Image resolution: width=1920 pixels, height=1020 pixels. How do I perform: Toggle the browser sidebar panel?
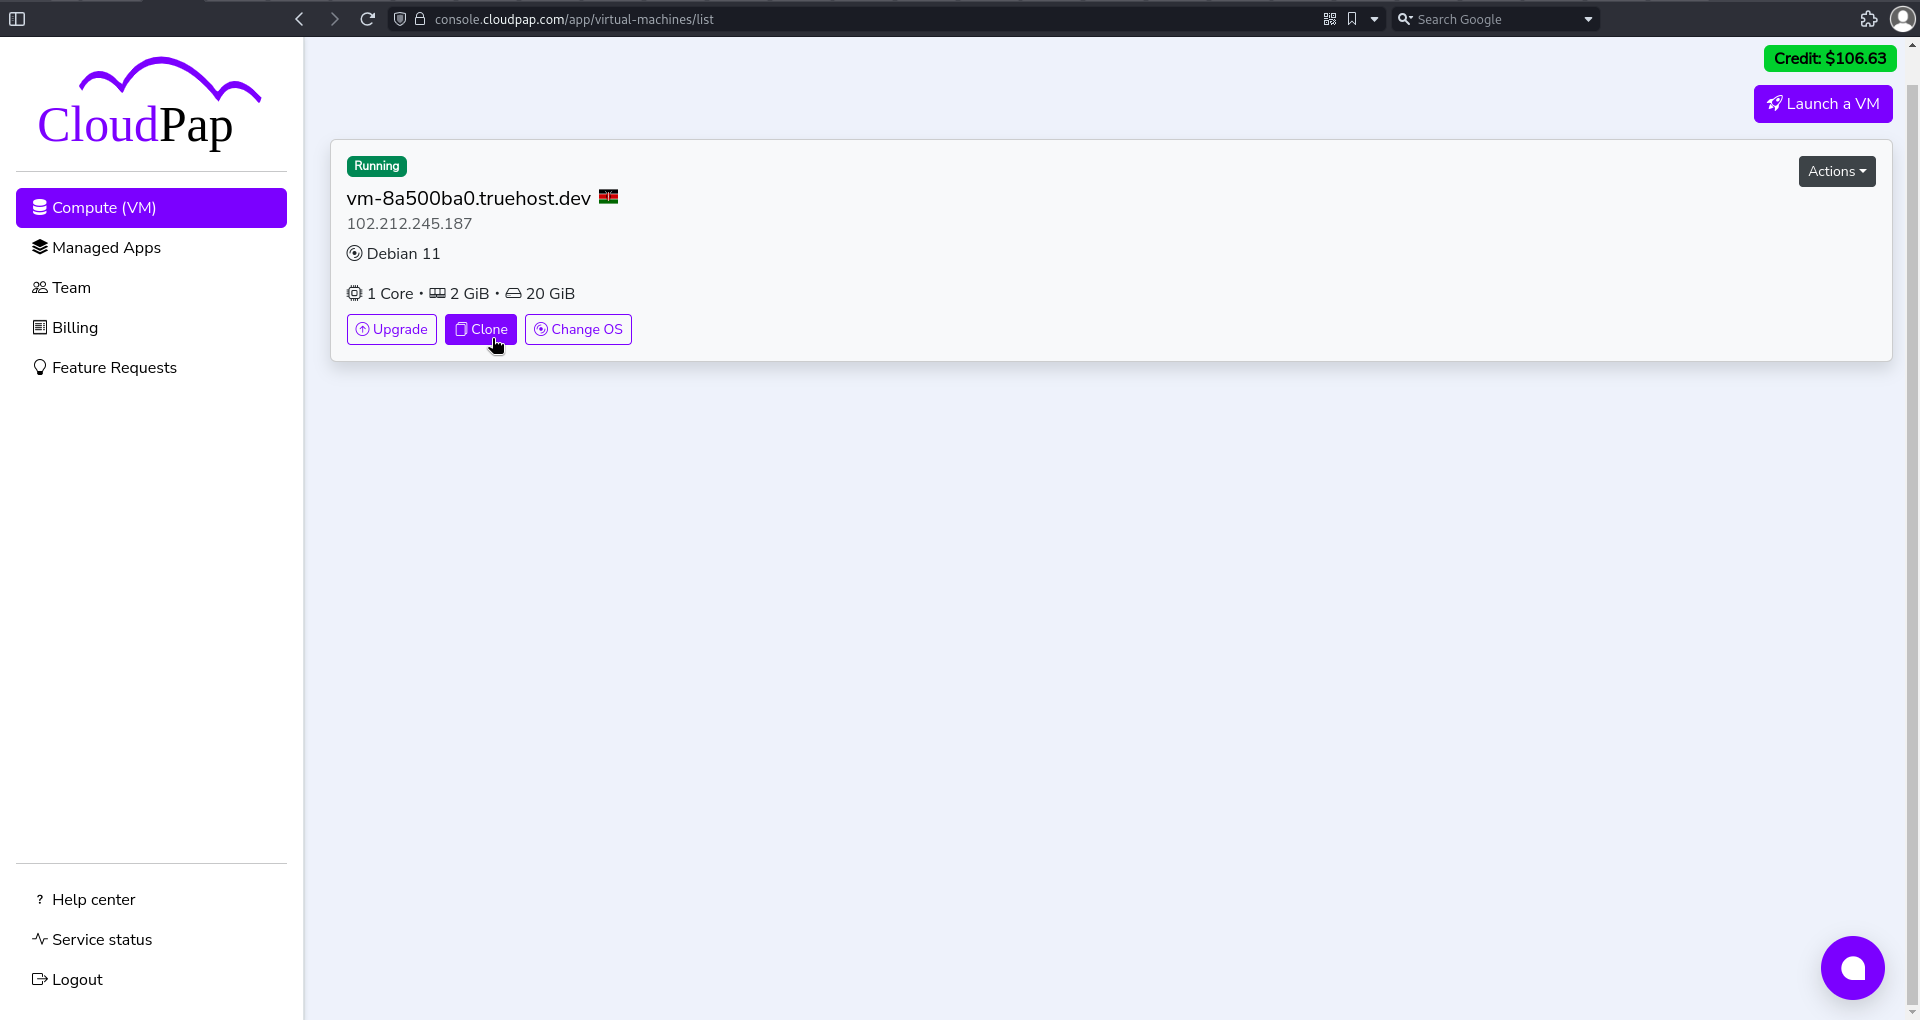point(17,18)
